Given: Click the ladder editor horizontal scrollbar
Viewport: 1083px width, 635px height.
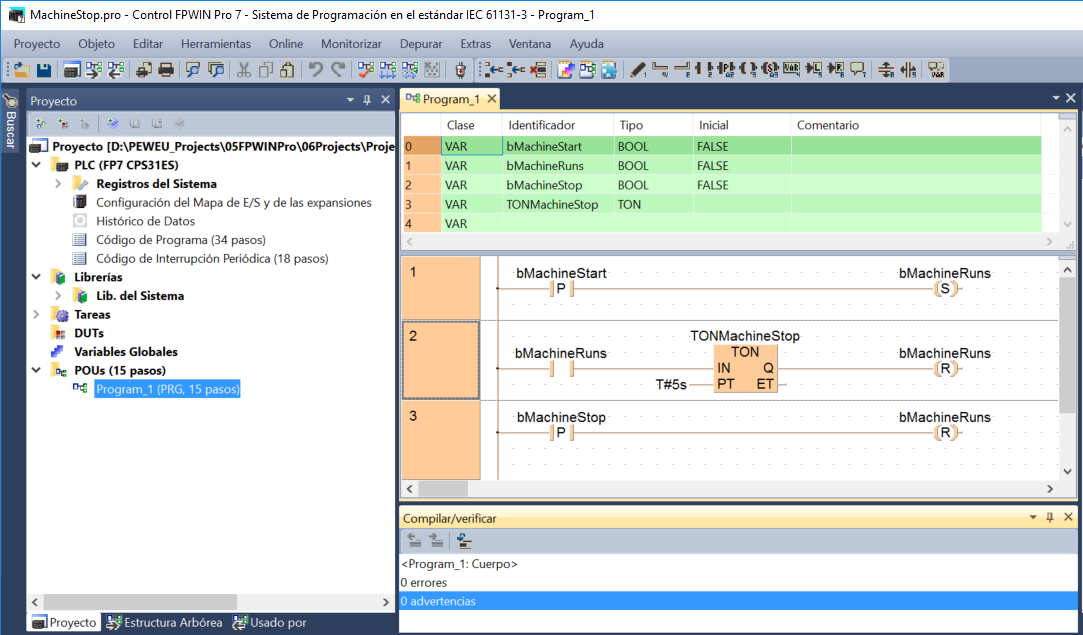Looking at the screenshot, I should click(724, 489).
